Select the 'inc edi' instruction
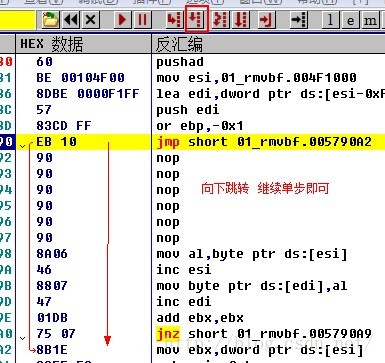This screenshot has height=363, width=385. [x=184, y=302]
